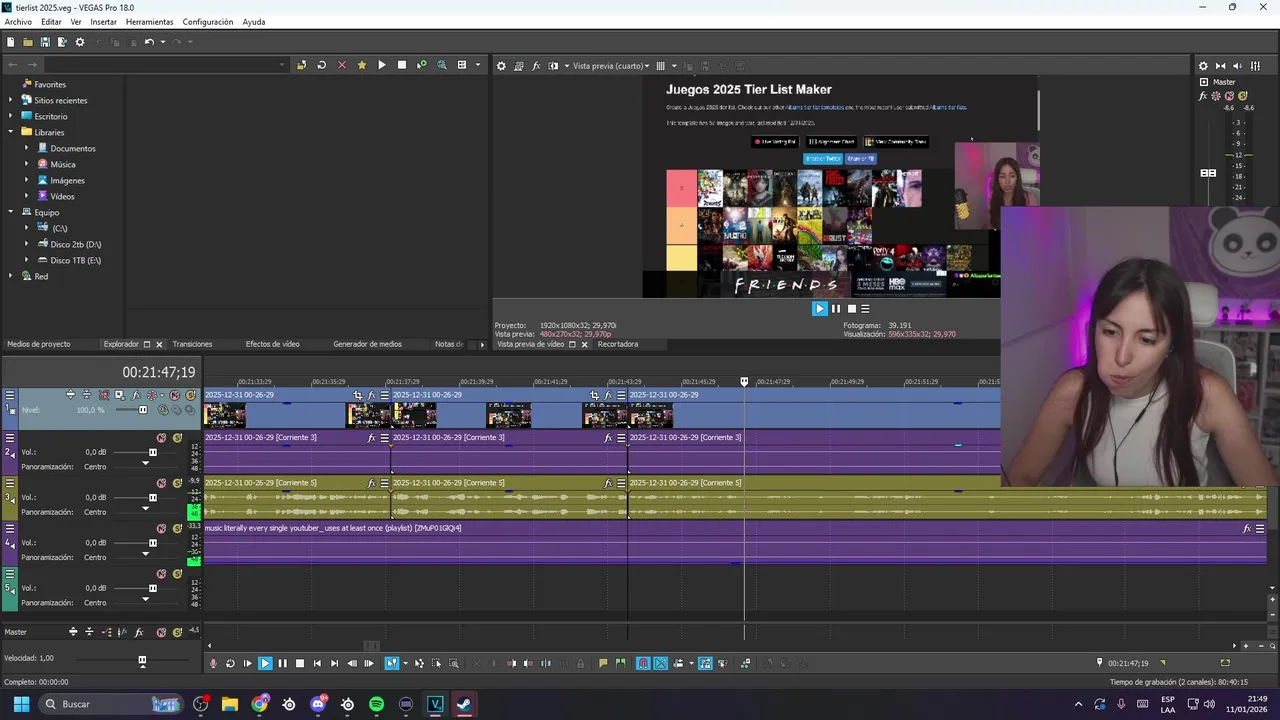Open Video output FX in the preview toolbar
This screenshot has width=1280, height=720.
pos(536,66)
